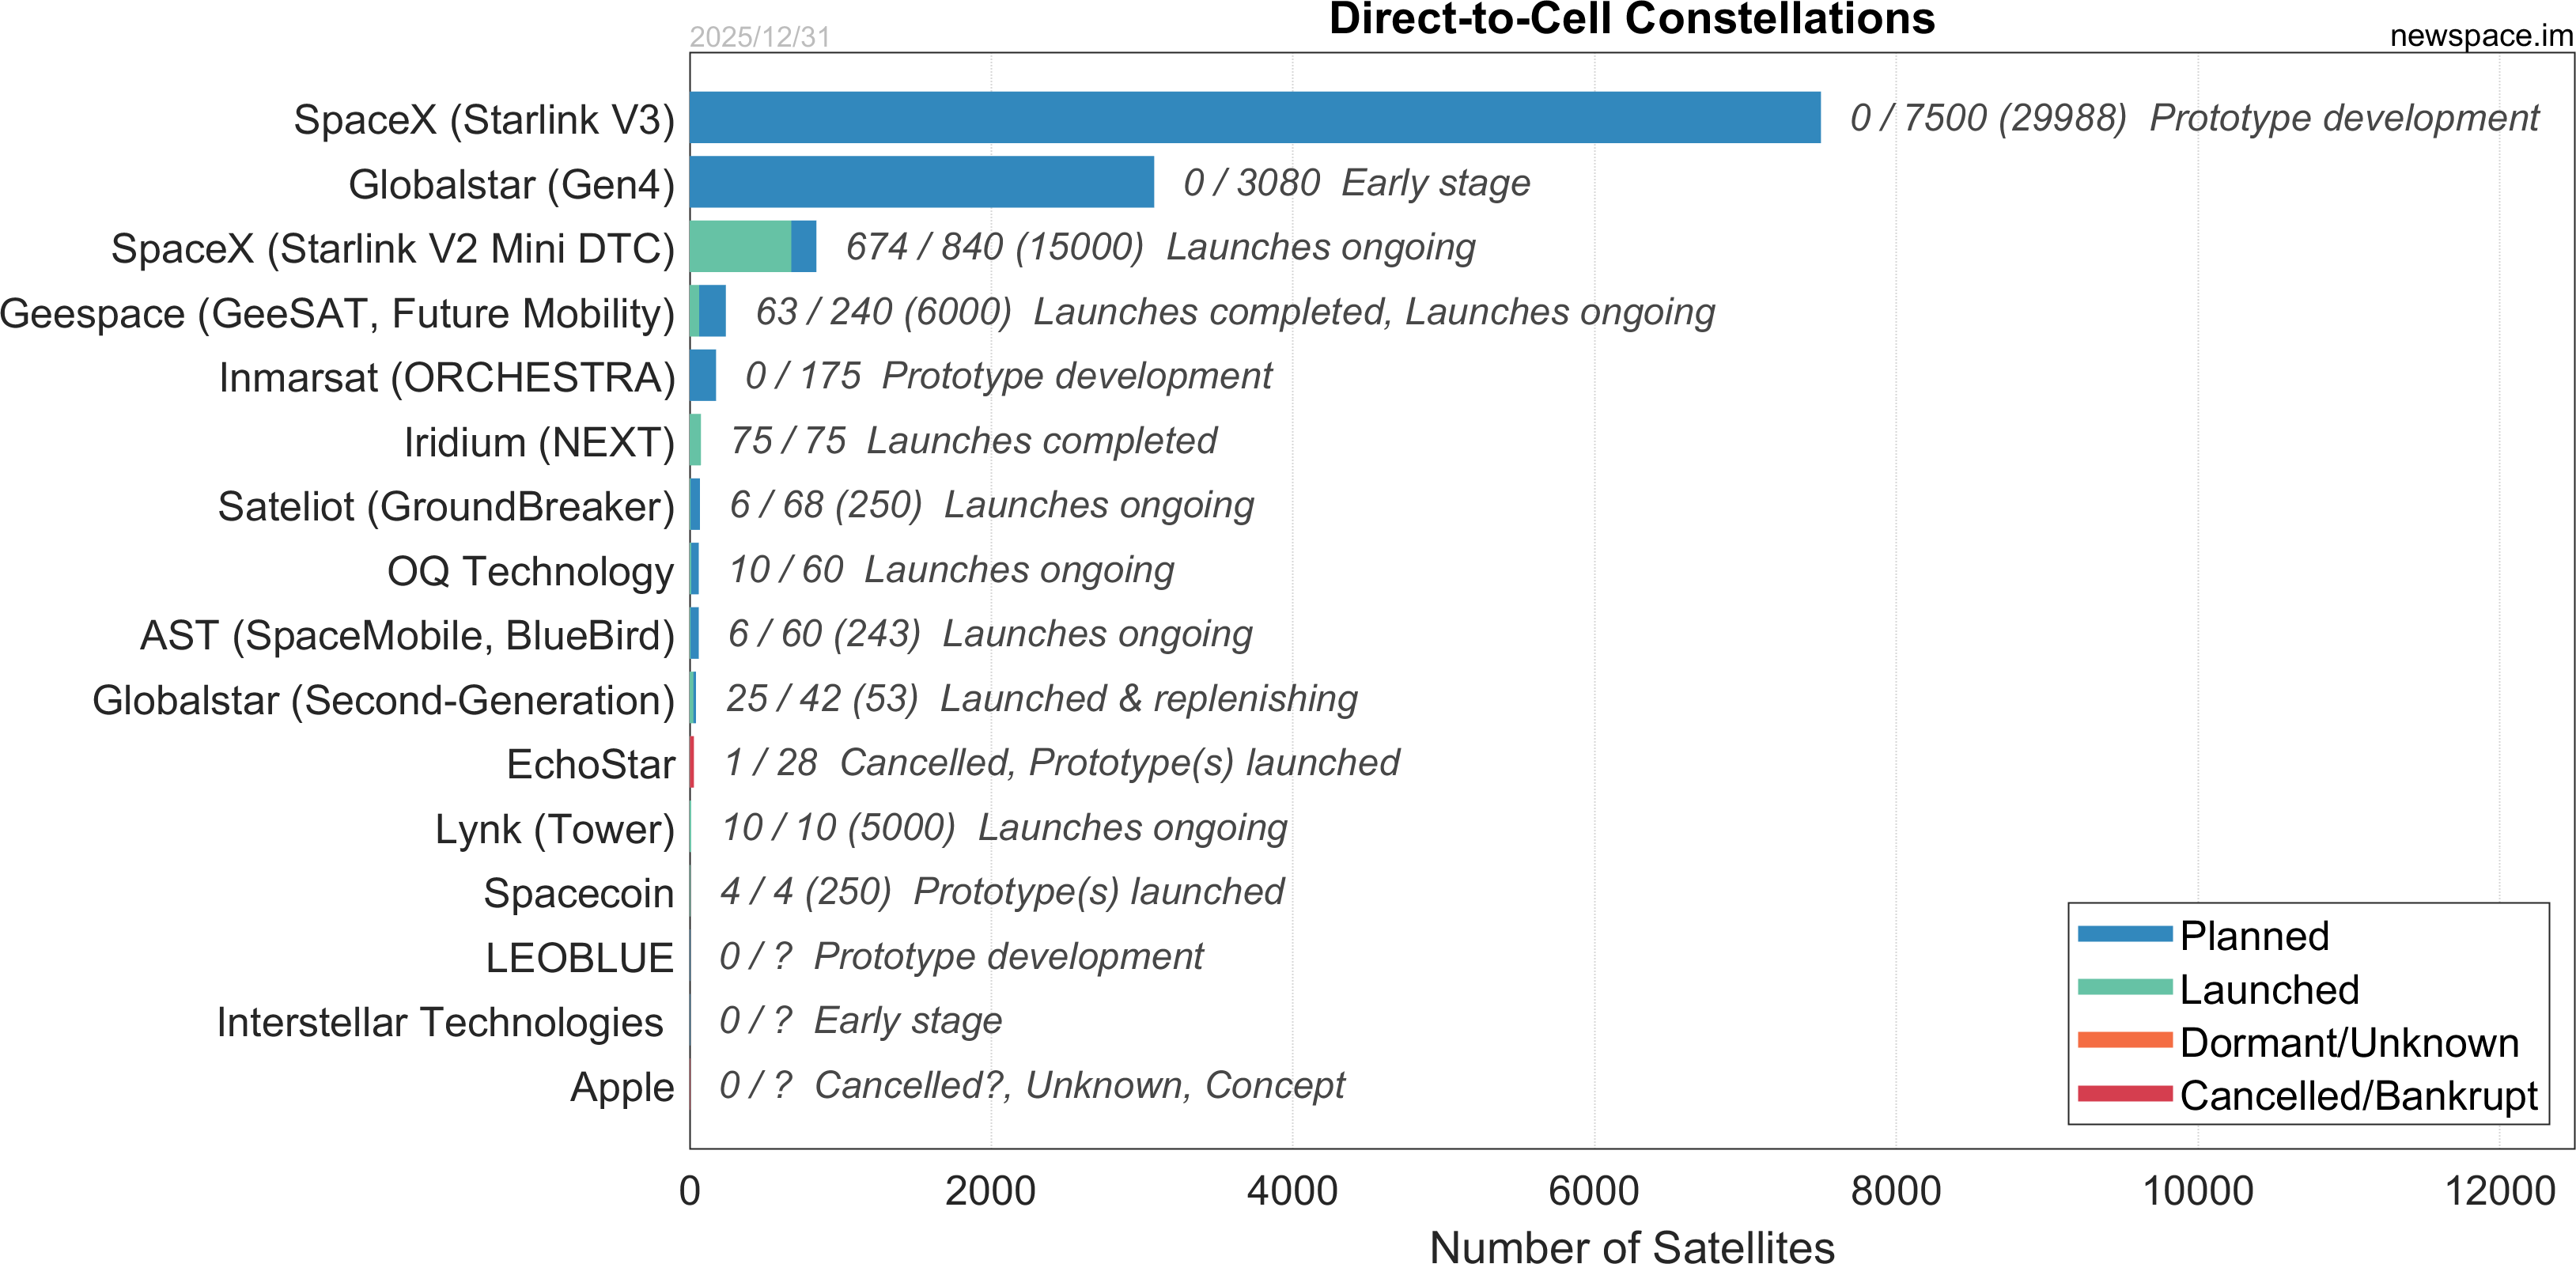Click the '674 / 840 (15000)' annotation text
The height and width of the screenshot is (1264, 2576).
tap(993, 247)
